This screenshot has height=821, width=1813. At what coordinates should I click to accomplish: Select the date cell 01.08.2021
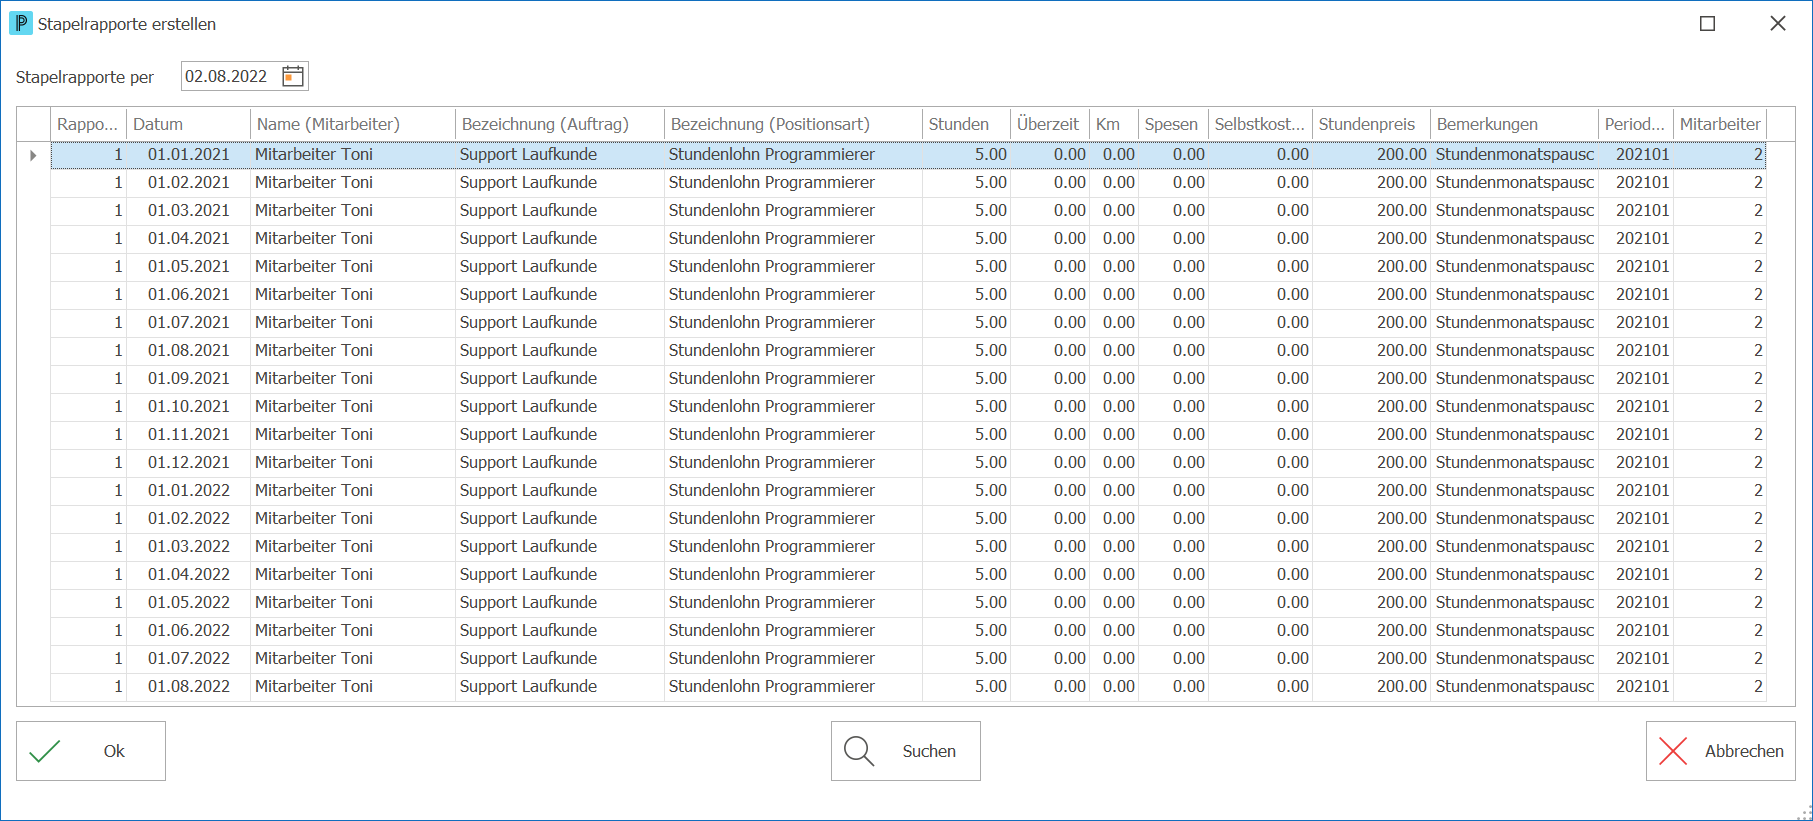pyautogui.click(x=188, y=350)
